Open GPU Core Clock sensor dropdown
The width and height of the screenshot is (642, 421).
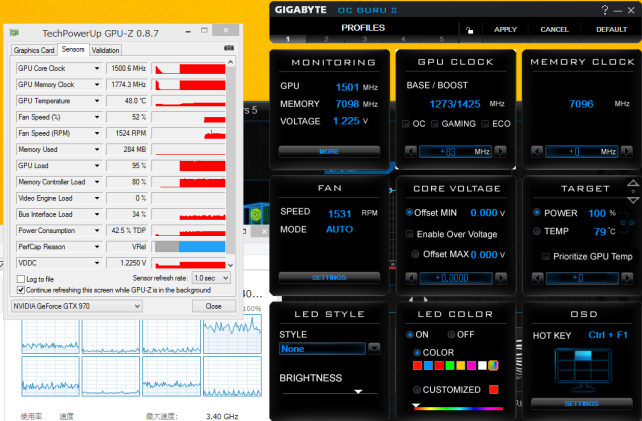click(97, 68)
